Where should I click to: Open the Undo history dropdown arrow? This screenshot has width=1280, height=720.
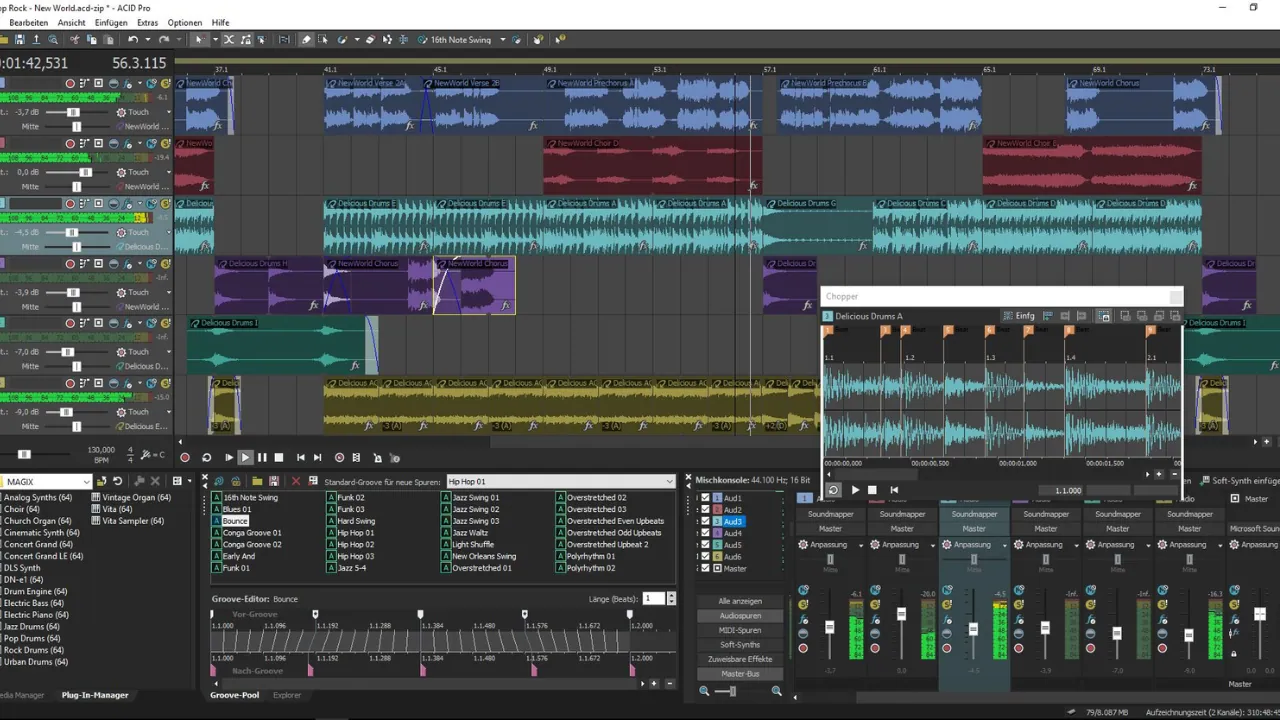coord(148,40)
